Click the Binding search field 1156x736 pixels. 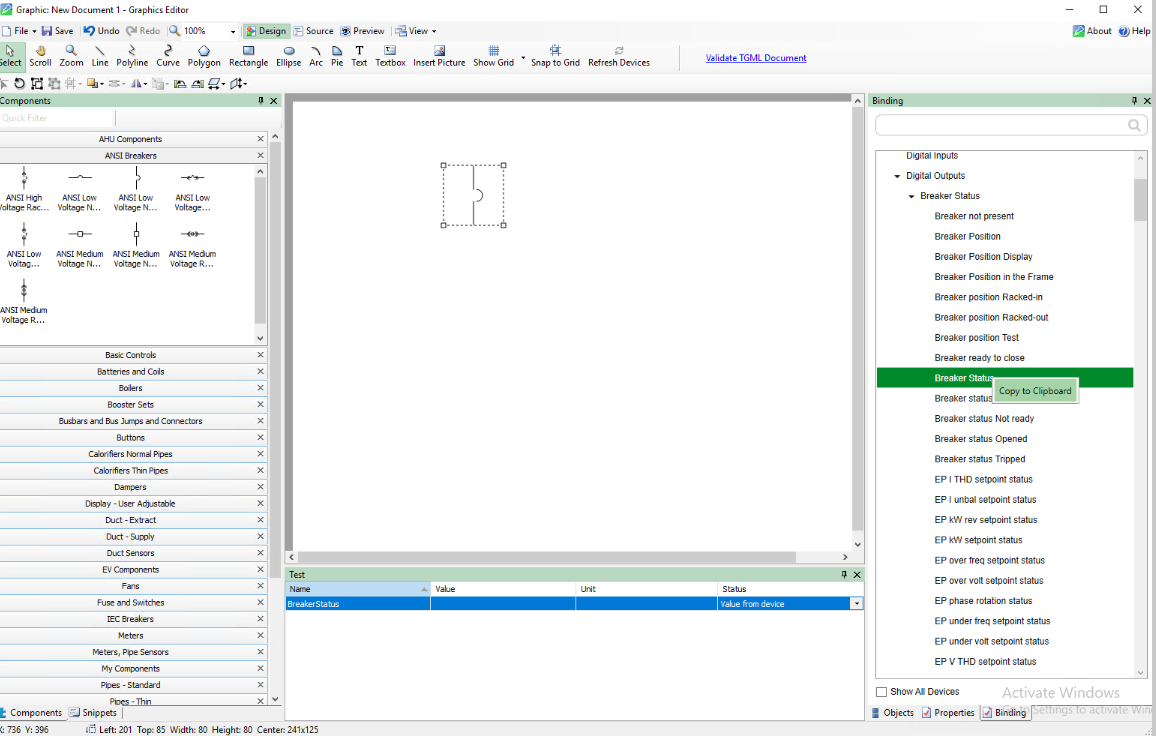pyautogui.click(x=1000, y=125)
